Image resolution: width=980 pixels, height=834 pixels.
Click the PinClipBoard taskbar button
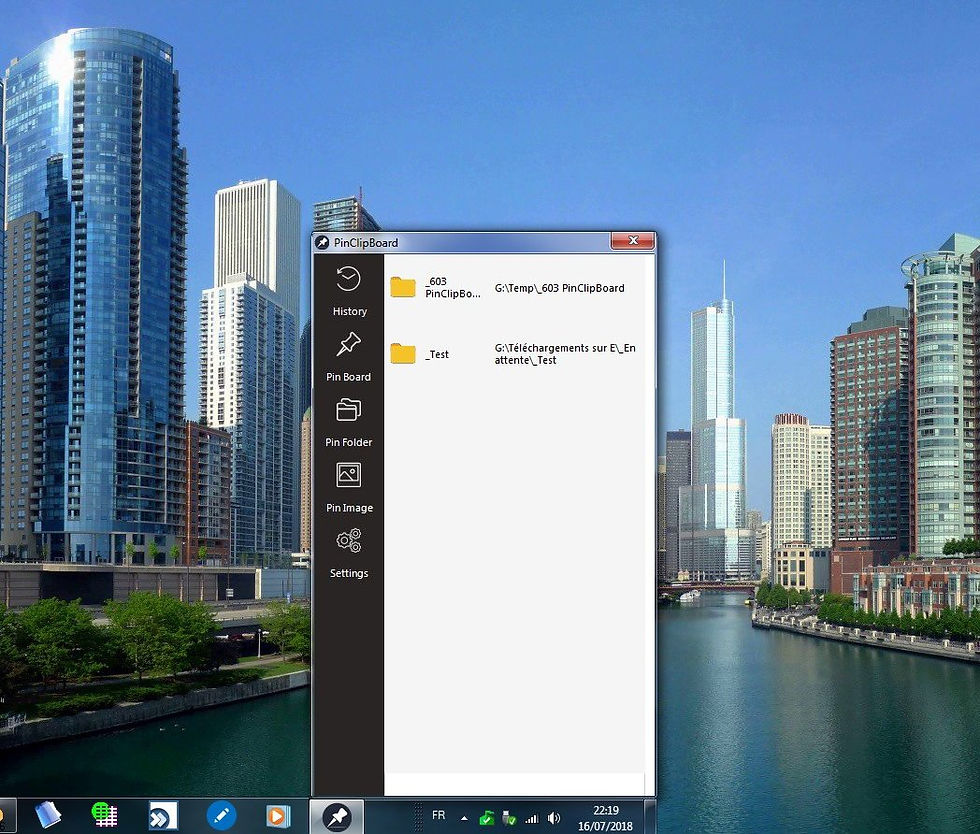[337, 816]
